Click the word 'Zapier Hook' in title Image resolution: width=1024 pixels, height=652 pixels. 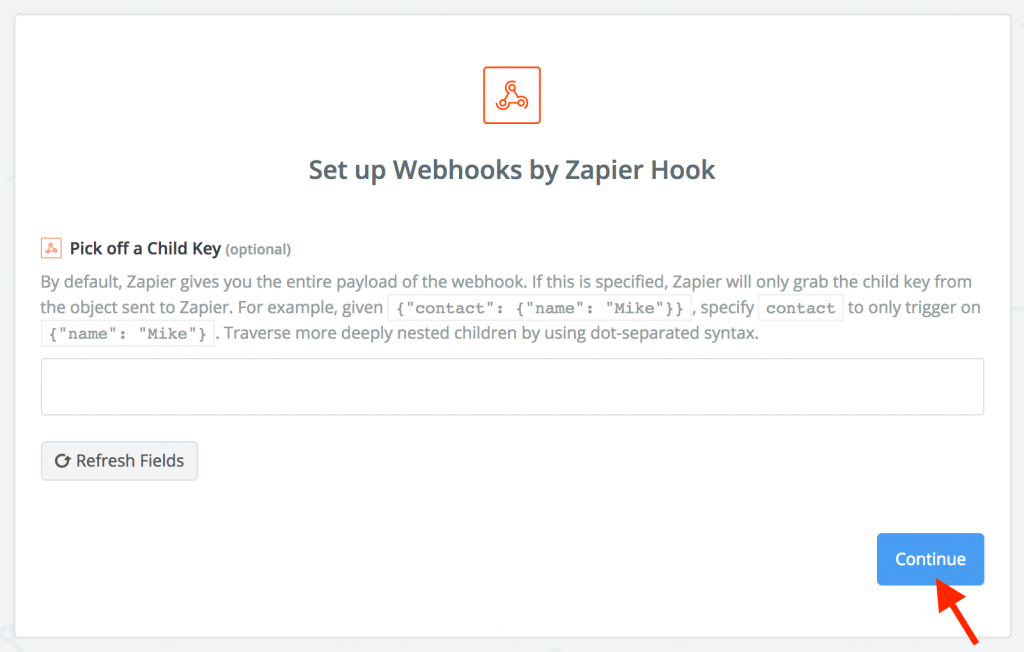pyautogui.click(x=640, y=170)
